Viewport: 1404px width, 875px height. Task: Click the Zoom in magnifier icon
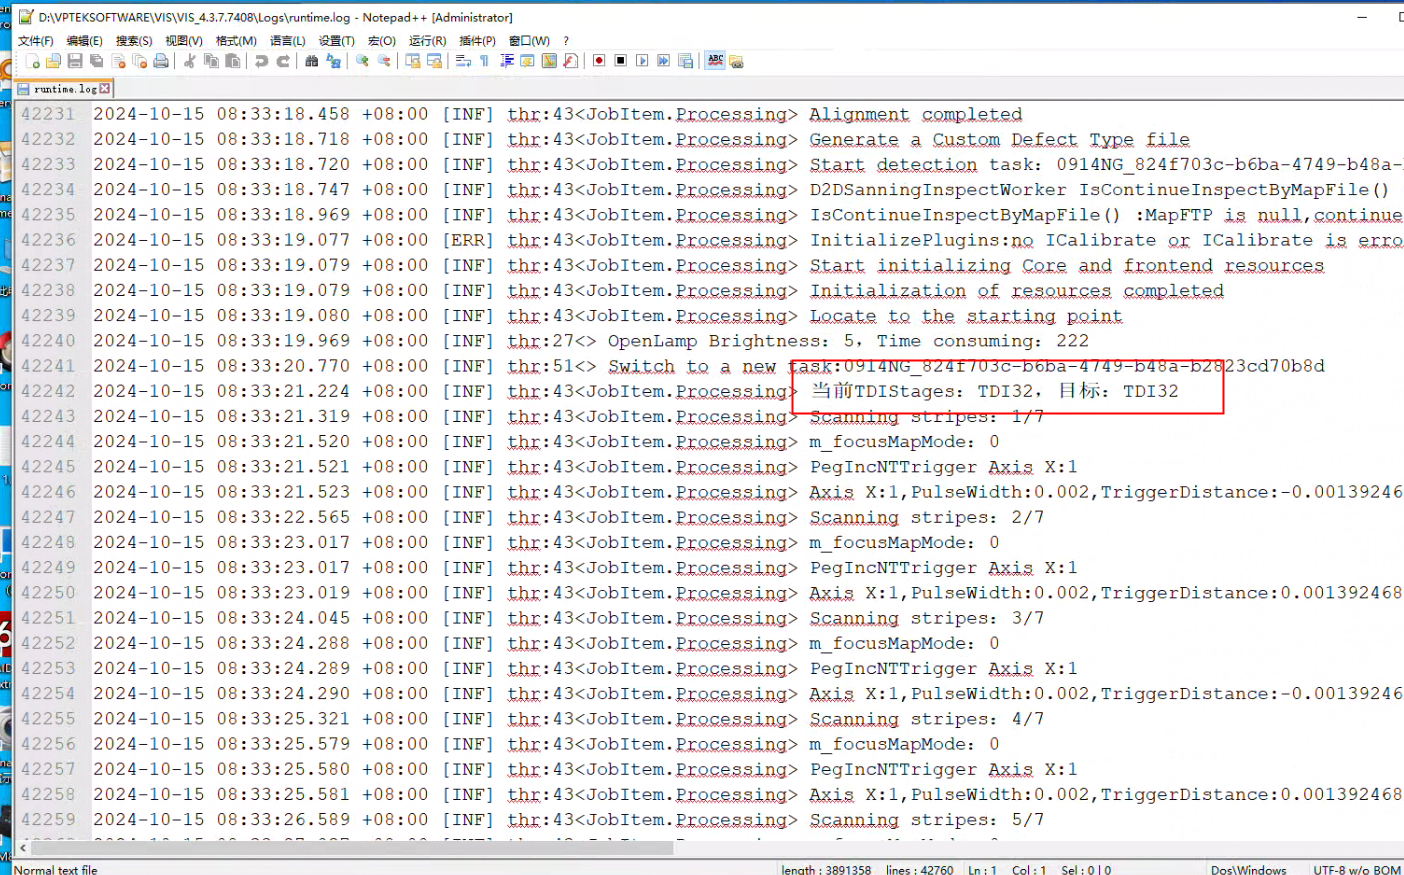click(x=362, y=61)
